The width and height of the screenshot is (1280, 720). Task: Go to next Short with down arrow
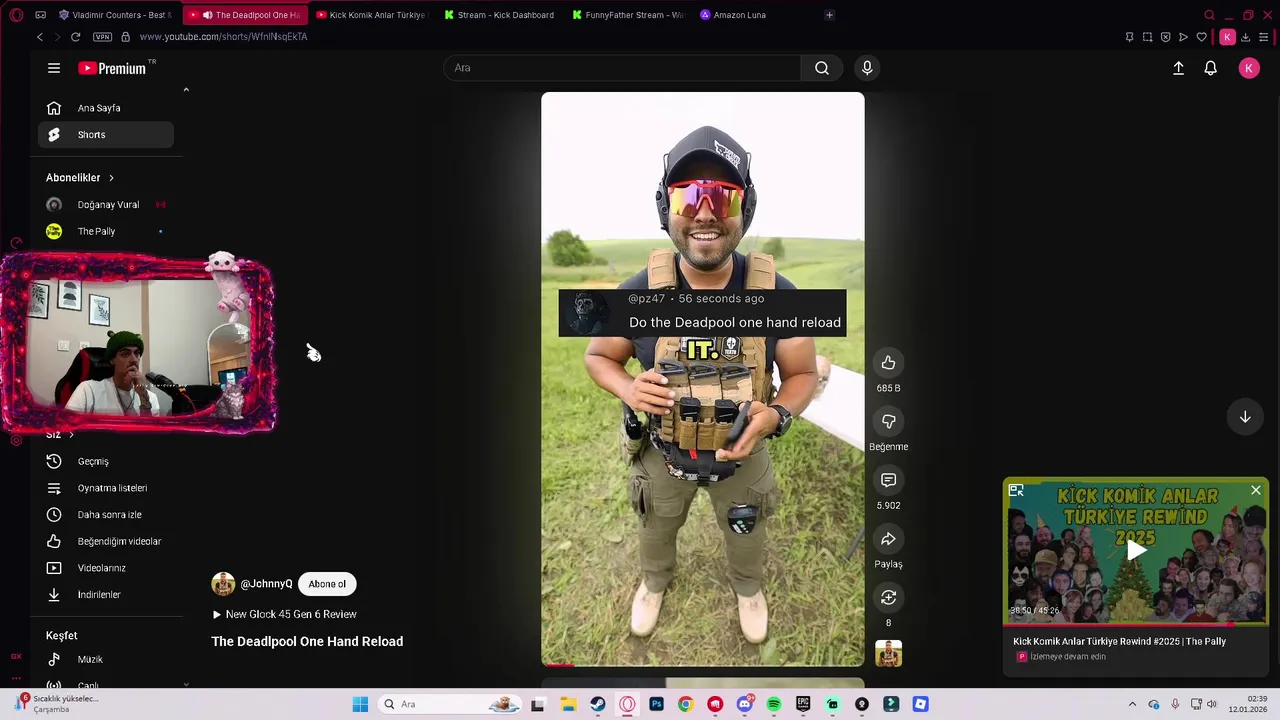coord(1245,417)
